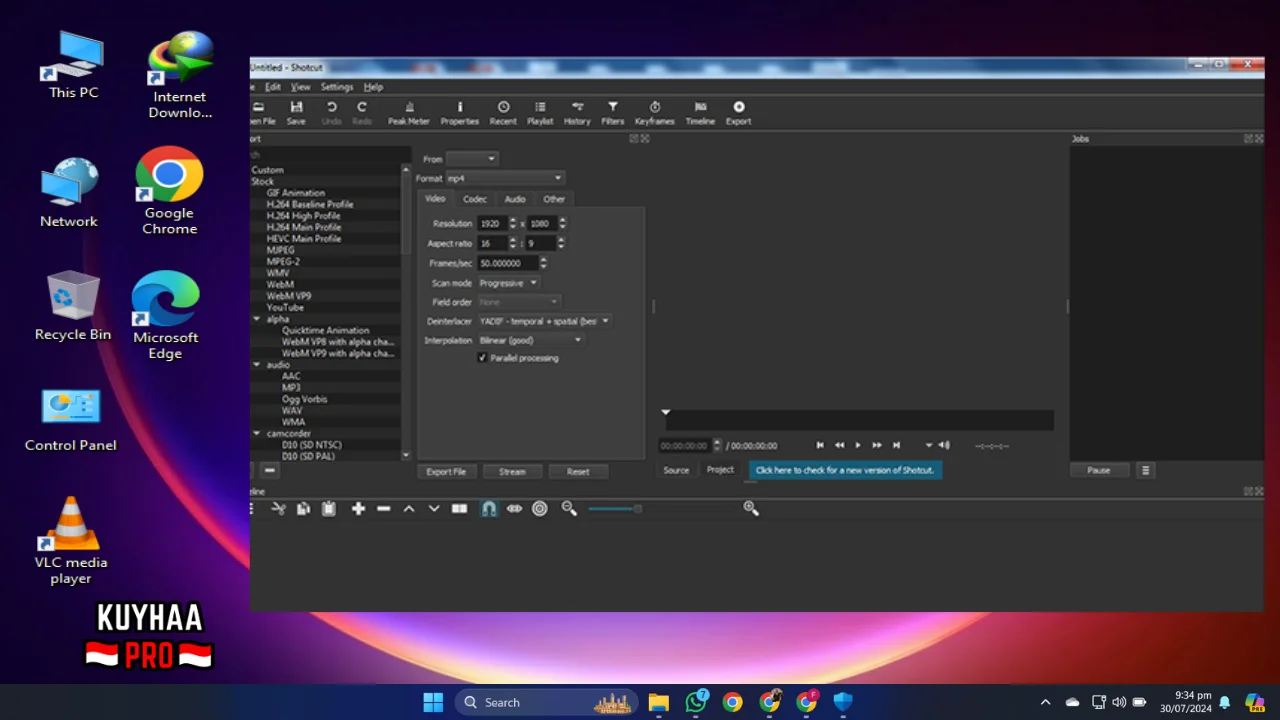Collapse the camcorder preset group

257,434
